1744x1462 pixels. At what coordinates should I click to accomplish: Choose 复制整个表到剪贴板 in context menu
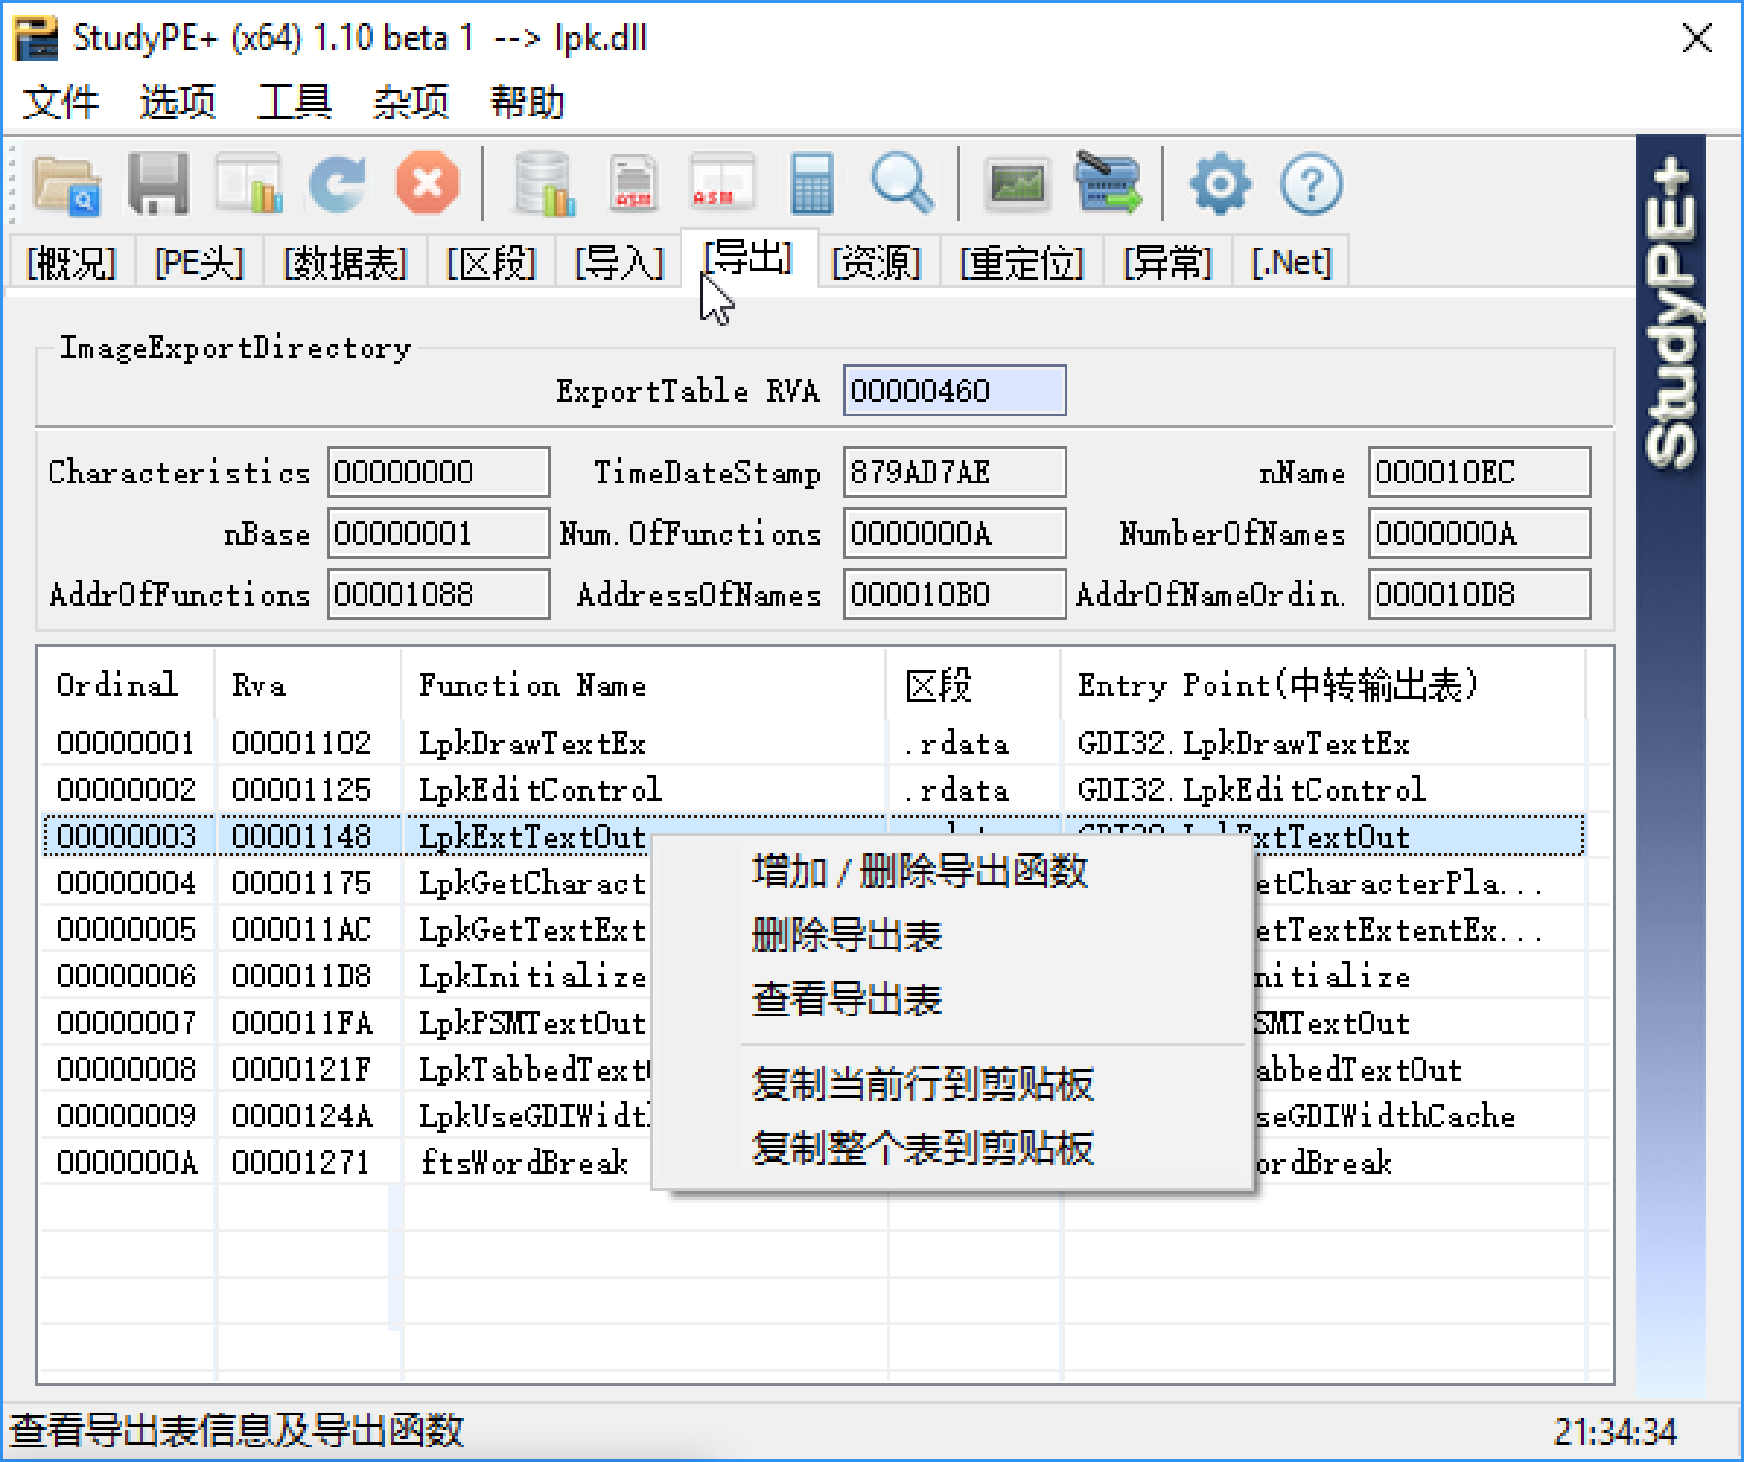coord(952,1148)
